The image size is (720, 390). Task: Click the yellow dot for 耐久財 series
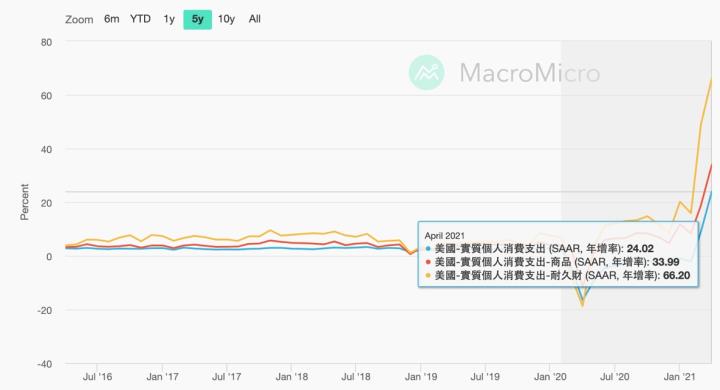(428, 275)
